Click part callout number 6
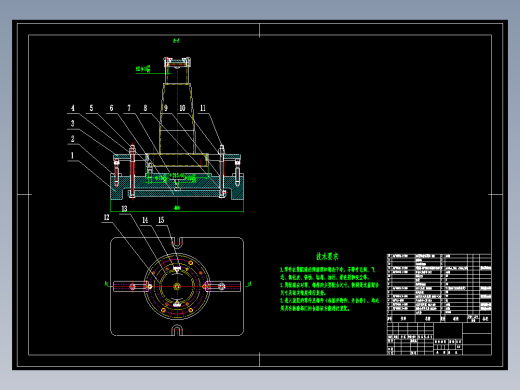The width and height of the screenshot is (520, 390). click(111, 108)
